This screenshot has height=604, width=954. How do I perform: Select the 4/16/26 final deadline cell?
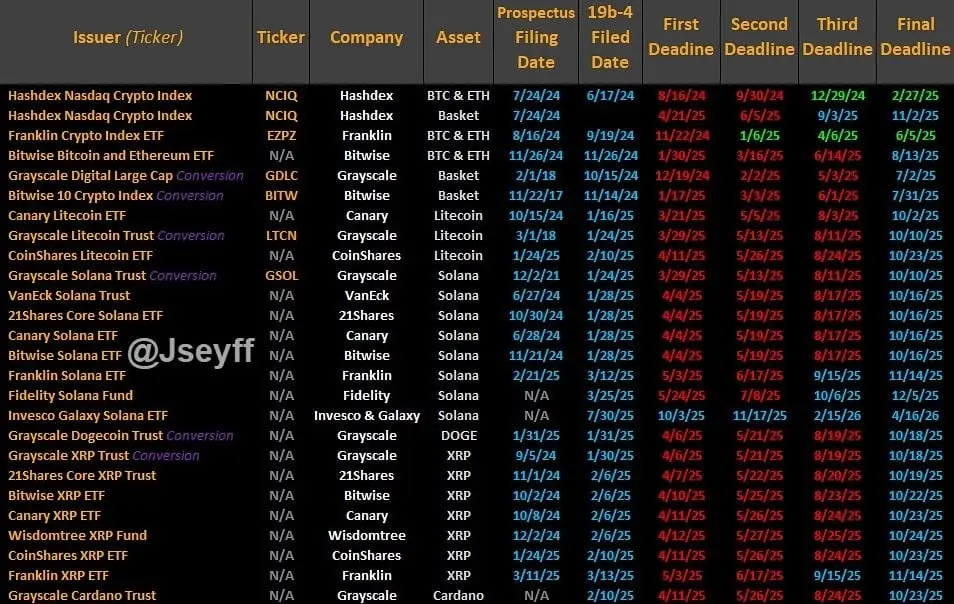915,415
